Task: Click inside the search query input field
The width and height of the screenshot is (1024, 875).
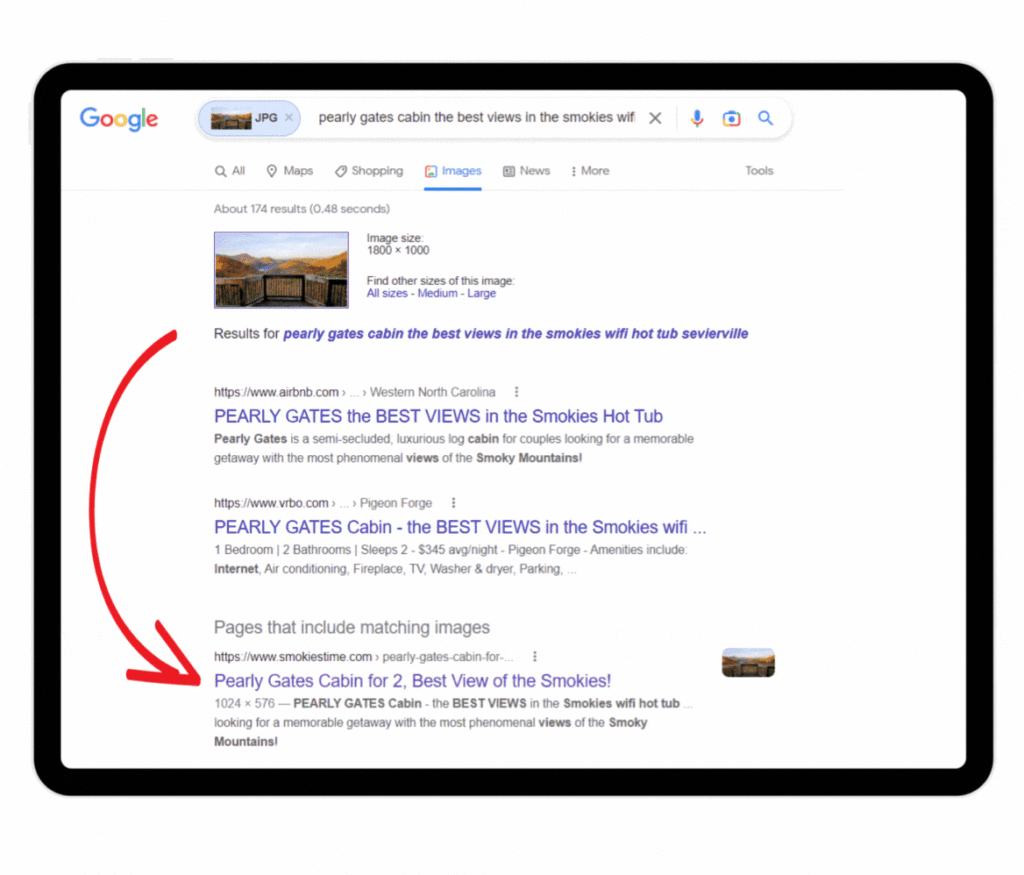Action: pyautogui.click(x=470, y=117)
